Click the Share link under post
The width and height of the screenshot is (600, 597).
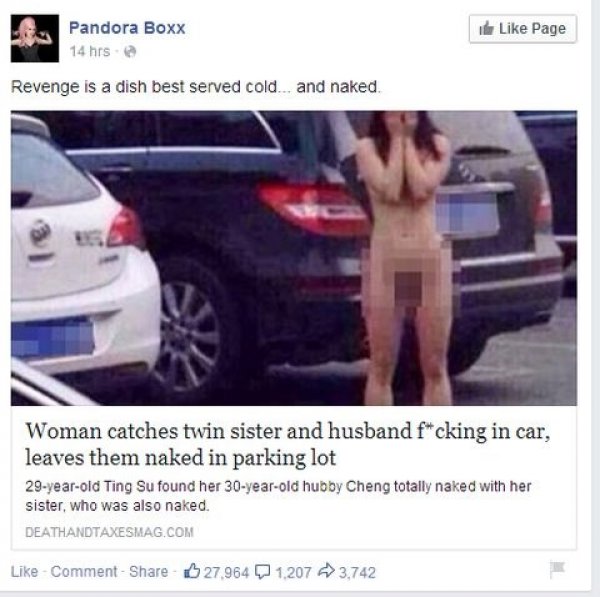pyautogui.click(x=148, y=572)
